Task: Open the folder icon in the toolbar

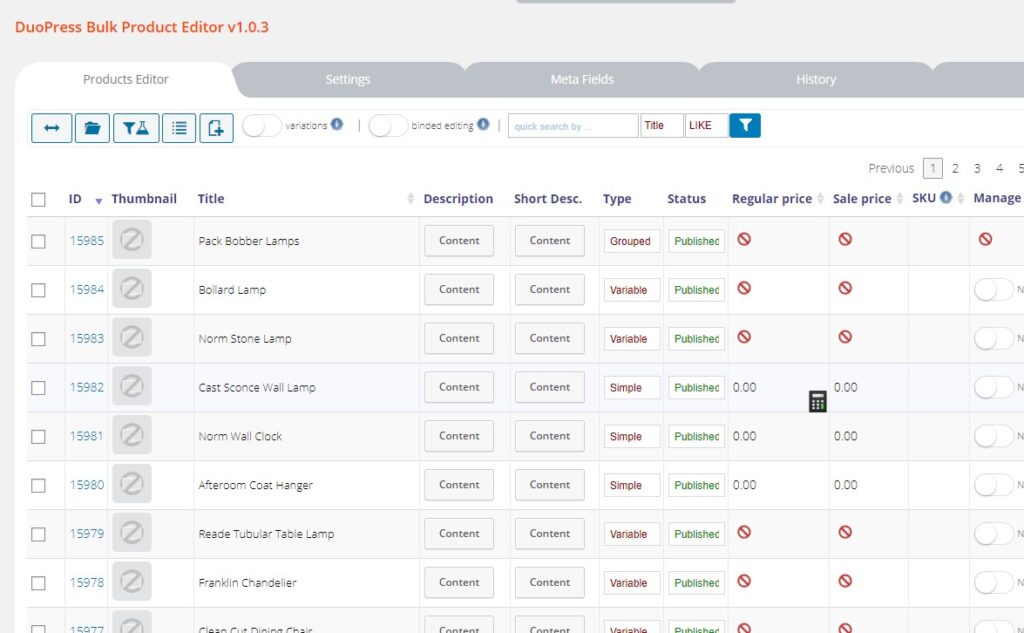Action: pyautogui.click(x=92, y=127)
